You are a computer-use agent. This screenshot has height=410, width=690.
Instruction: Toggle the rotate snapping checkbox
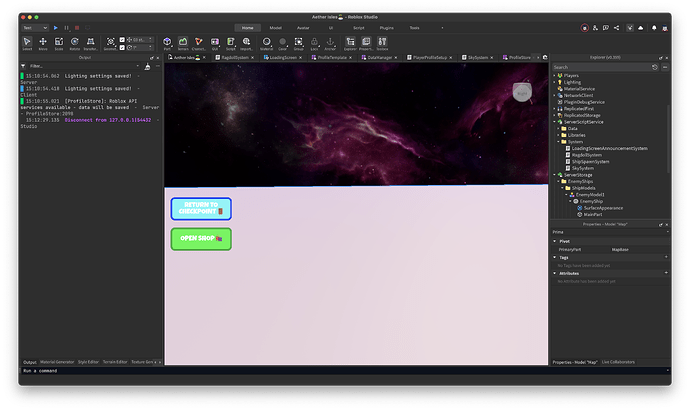pos(123,46)
